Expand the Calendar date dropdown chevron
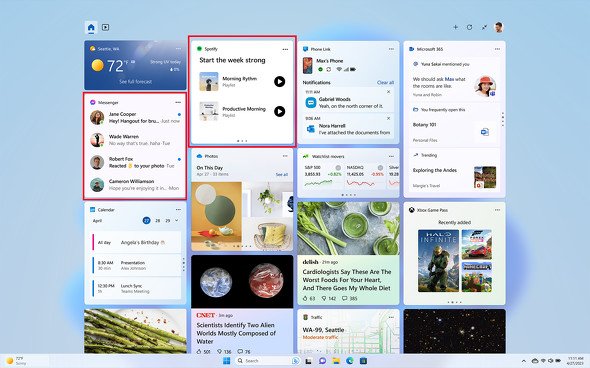The width and height of the screenshot is (590, 368). [177, 220]
